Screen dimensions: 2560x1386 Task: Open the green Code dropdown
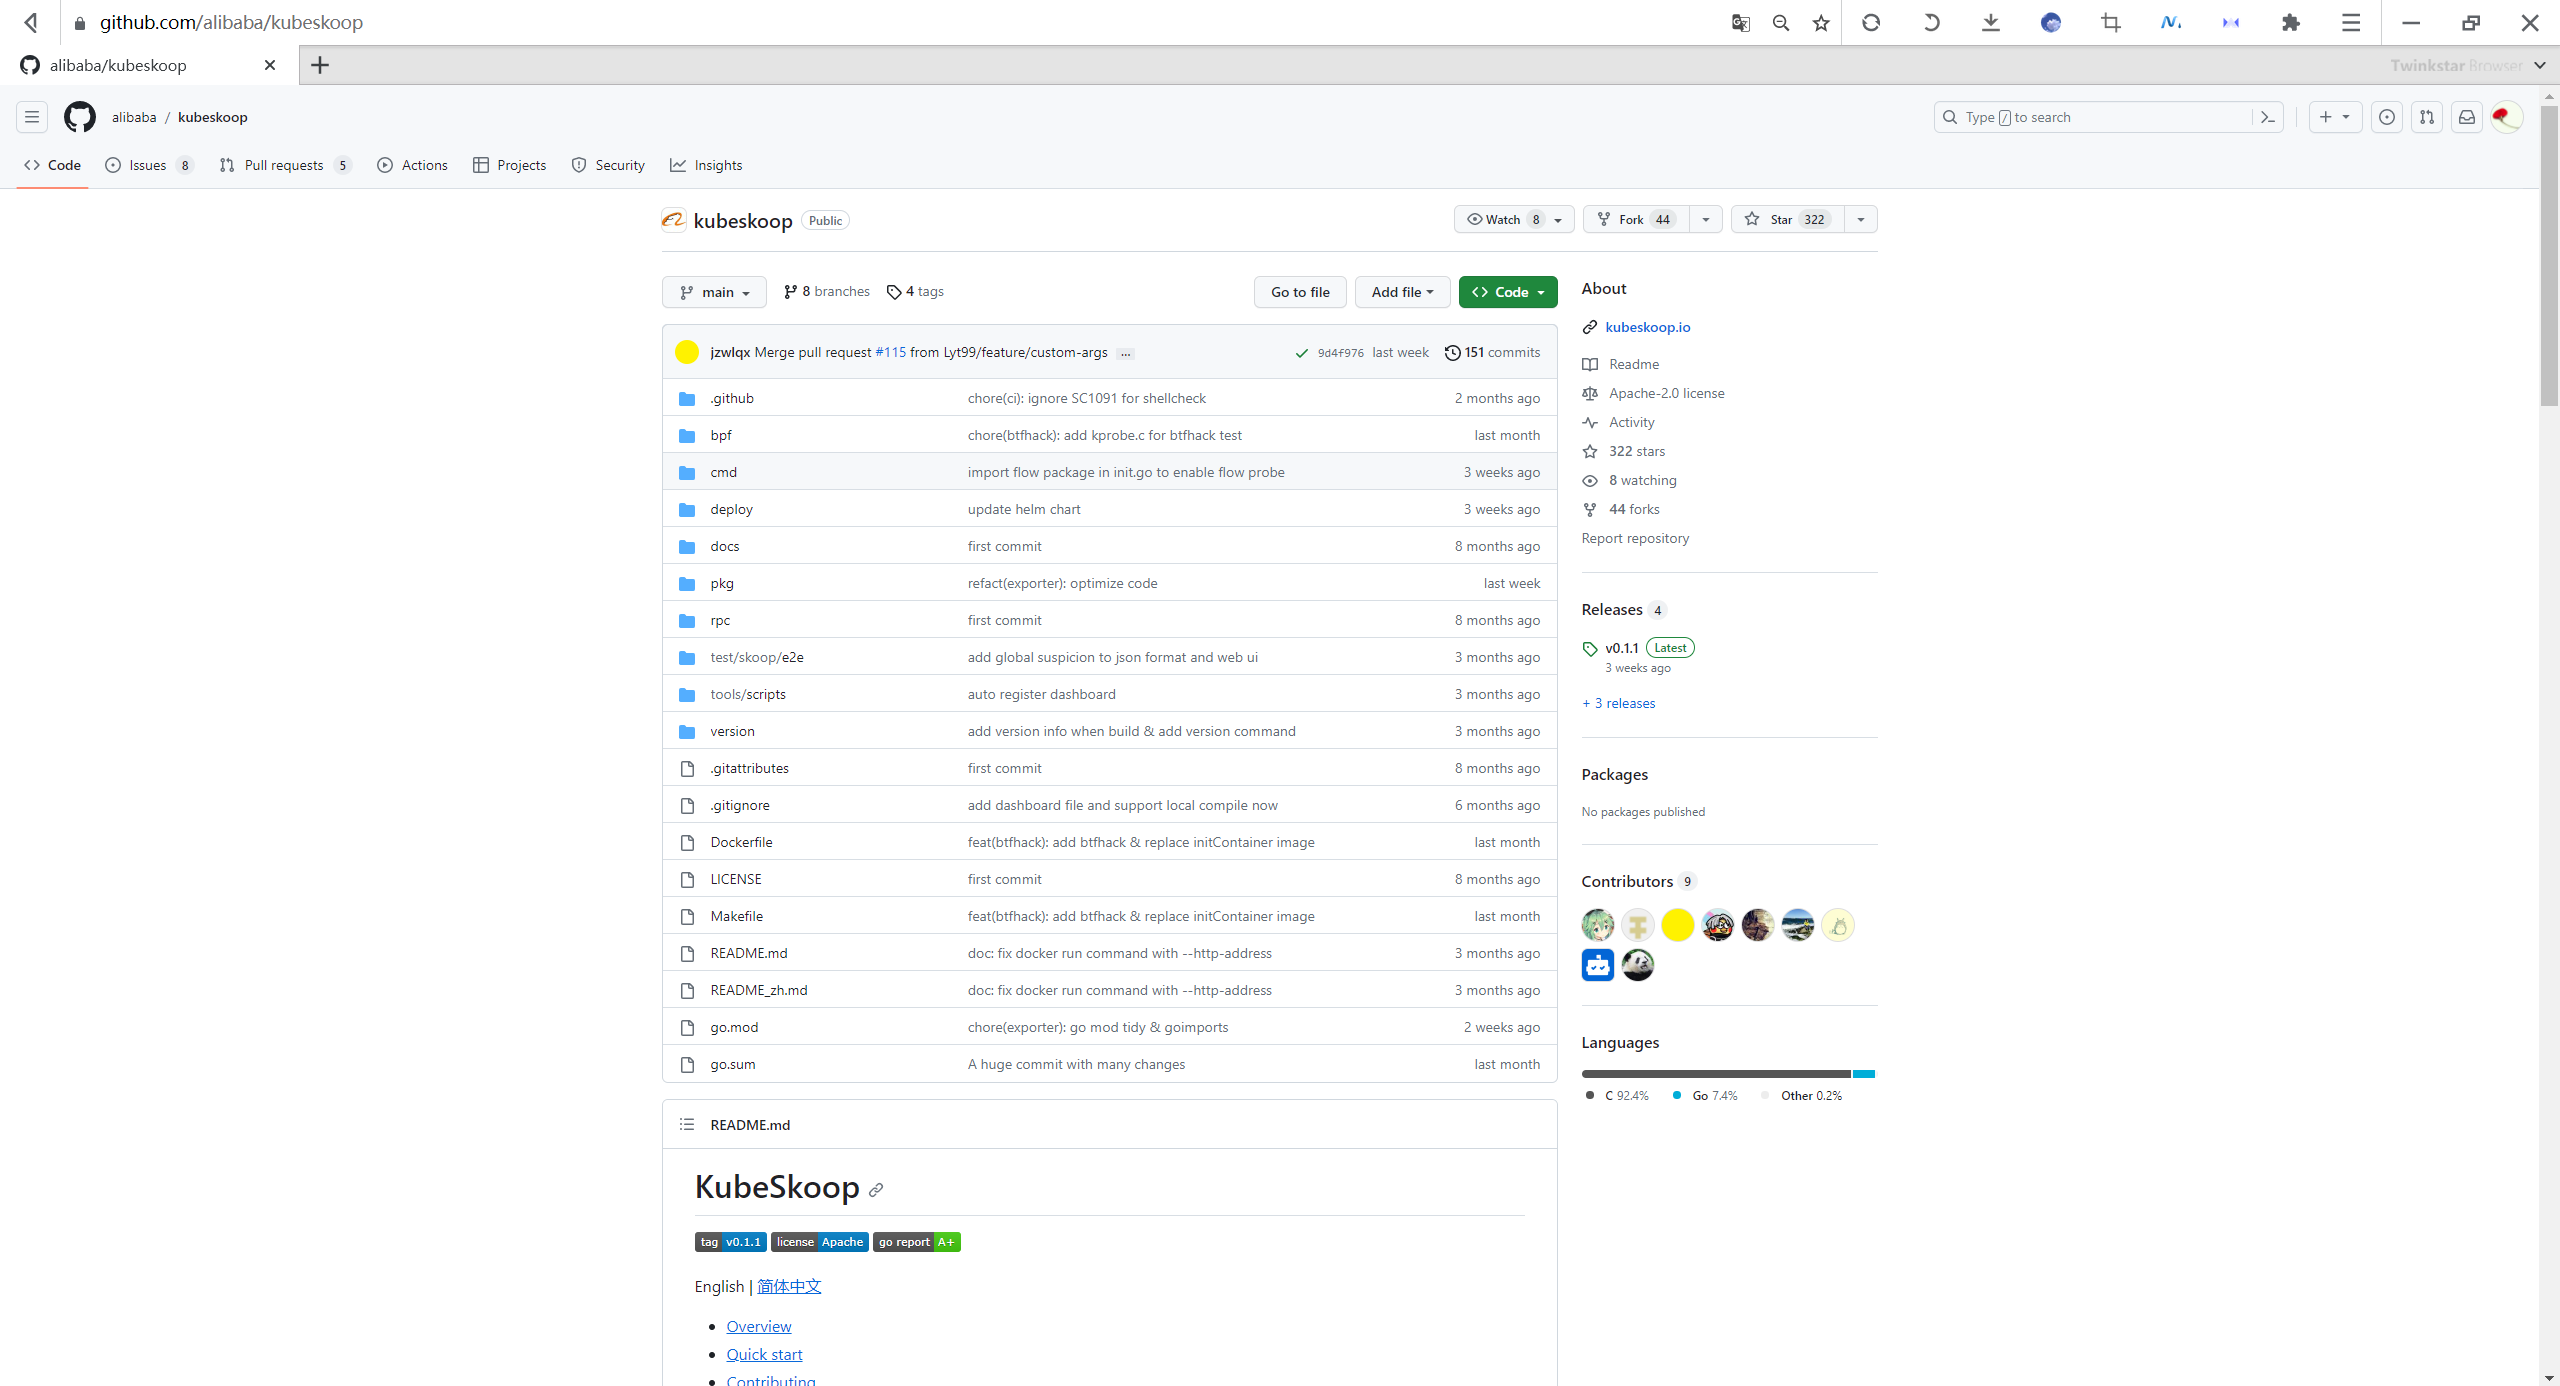[1508, 292]
